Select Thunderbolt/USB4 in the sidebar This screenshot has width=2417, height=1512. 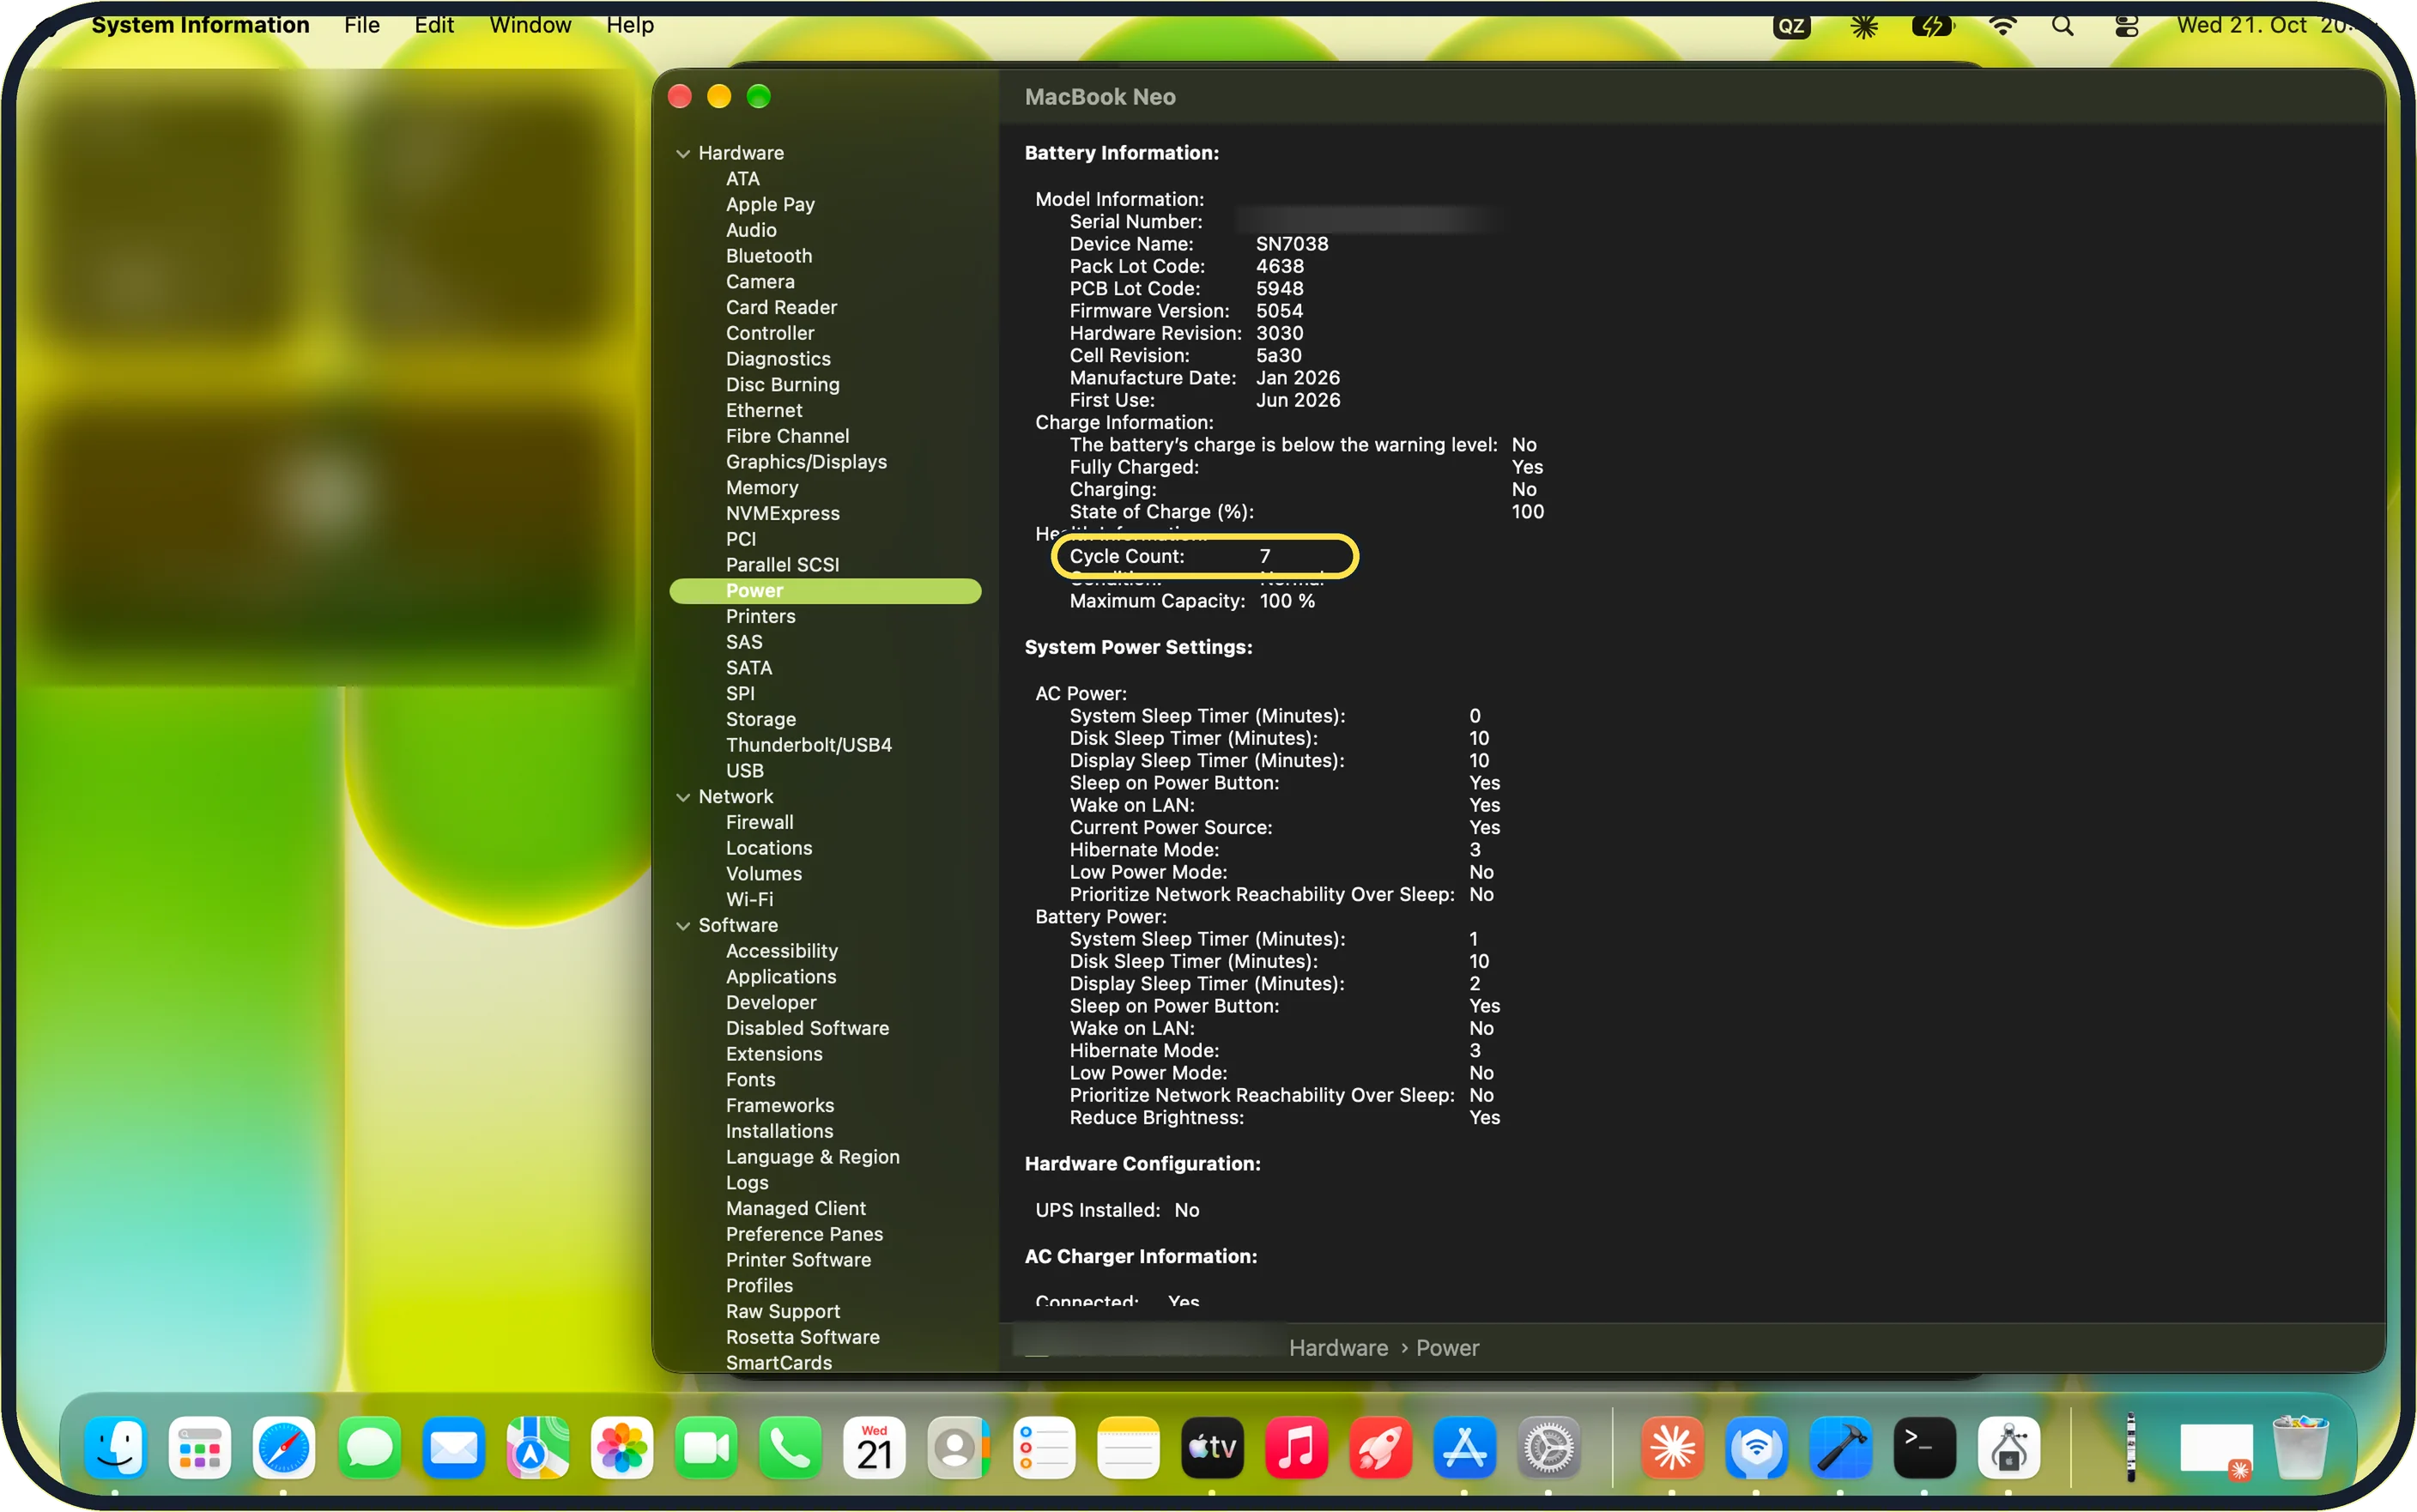click(808, 745)
